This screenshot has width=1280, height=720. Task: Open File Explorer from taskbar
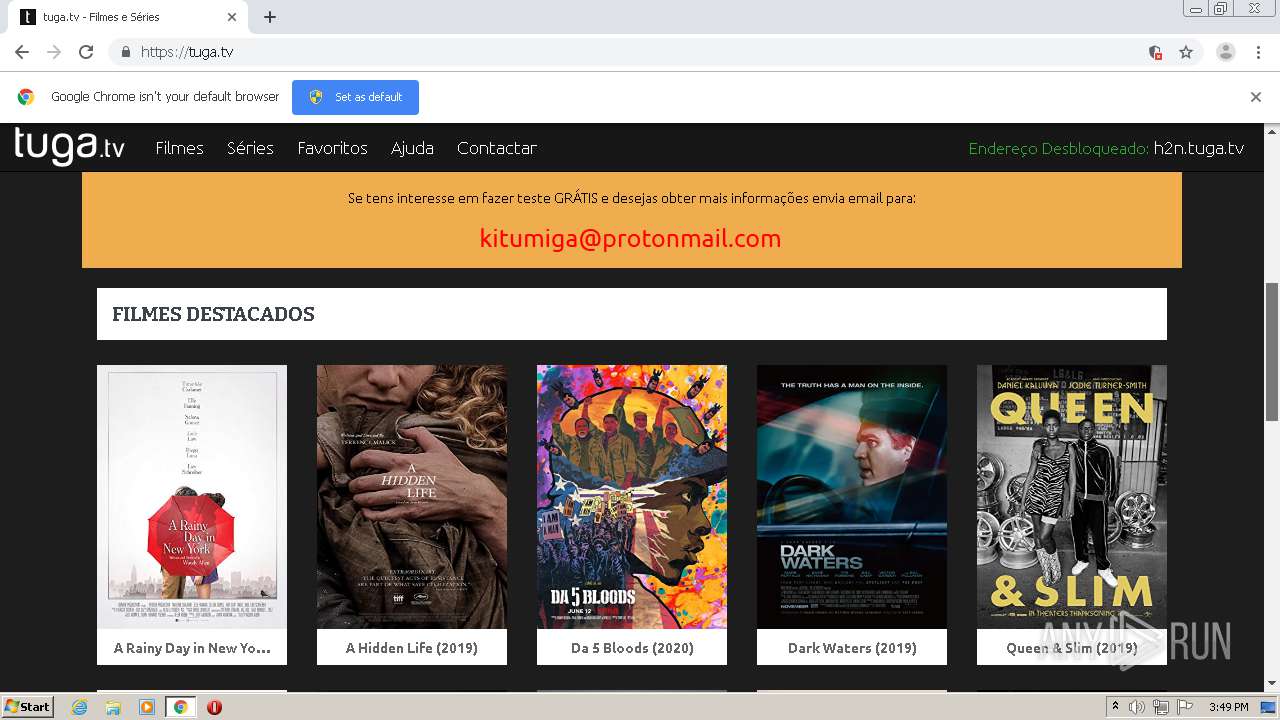click(x=113, y=707)
